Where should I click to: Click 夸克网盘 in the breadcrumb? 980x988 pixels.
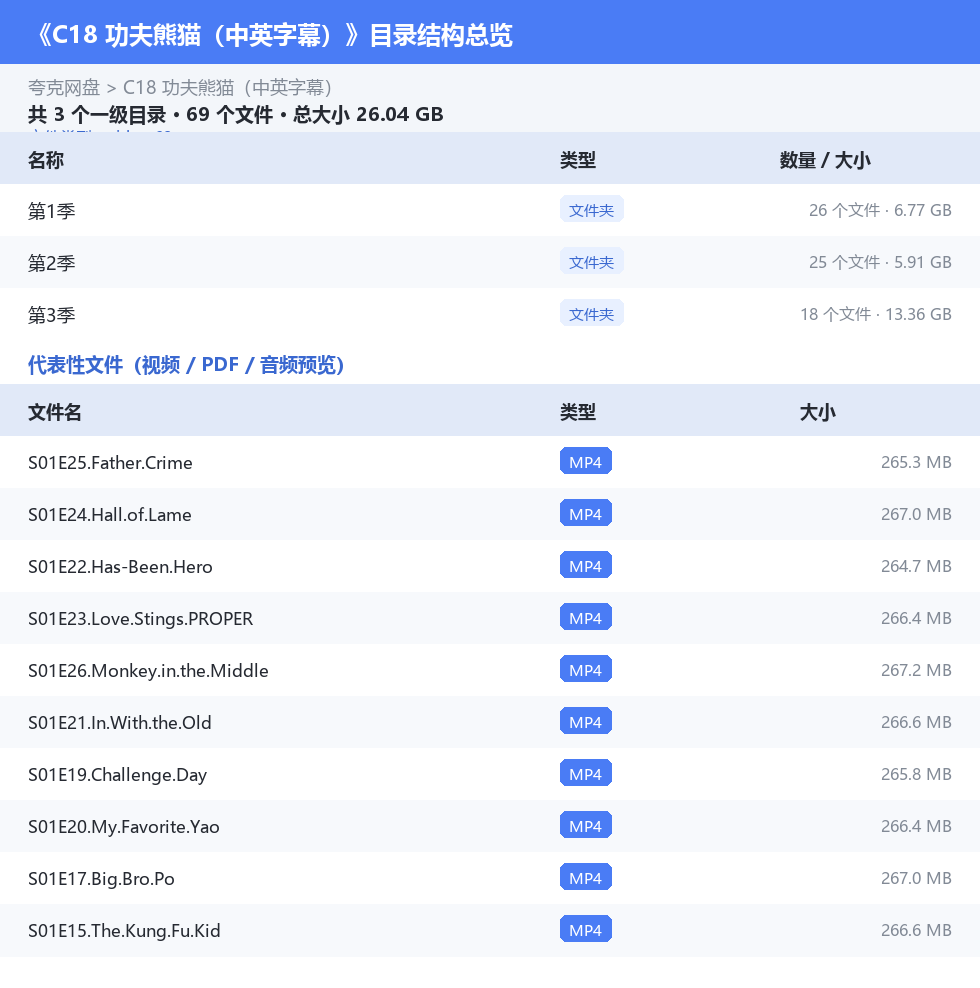(x=64, y=88)
